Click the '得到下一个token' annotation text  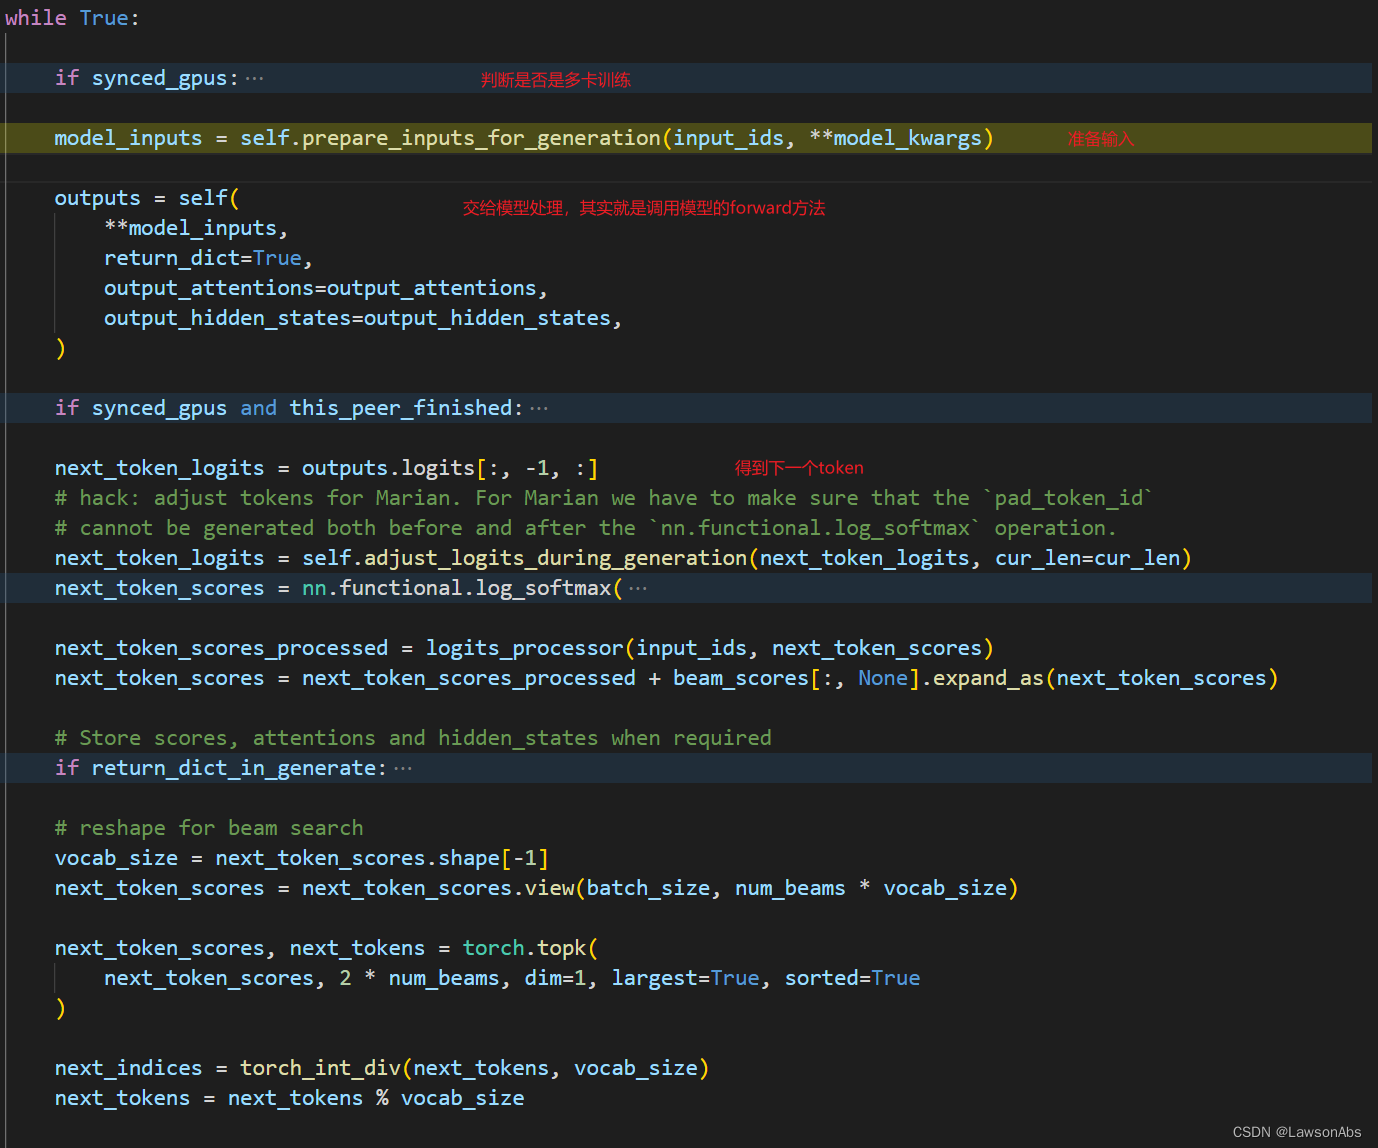tap(799, 468)
